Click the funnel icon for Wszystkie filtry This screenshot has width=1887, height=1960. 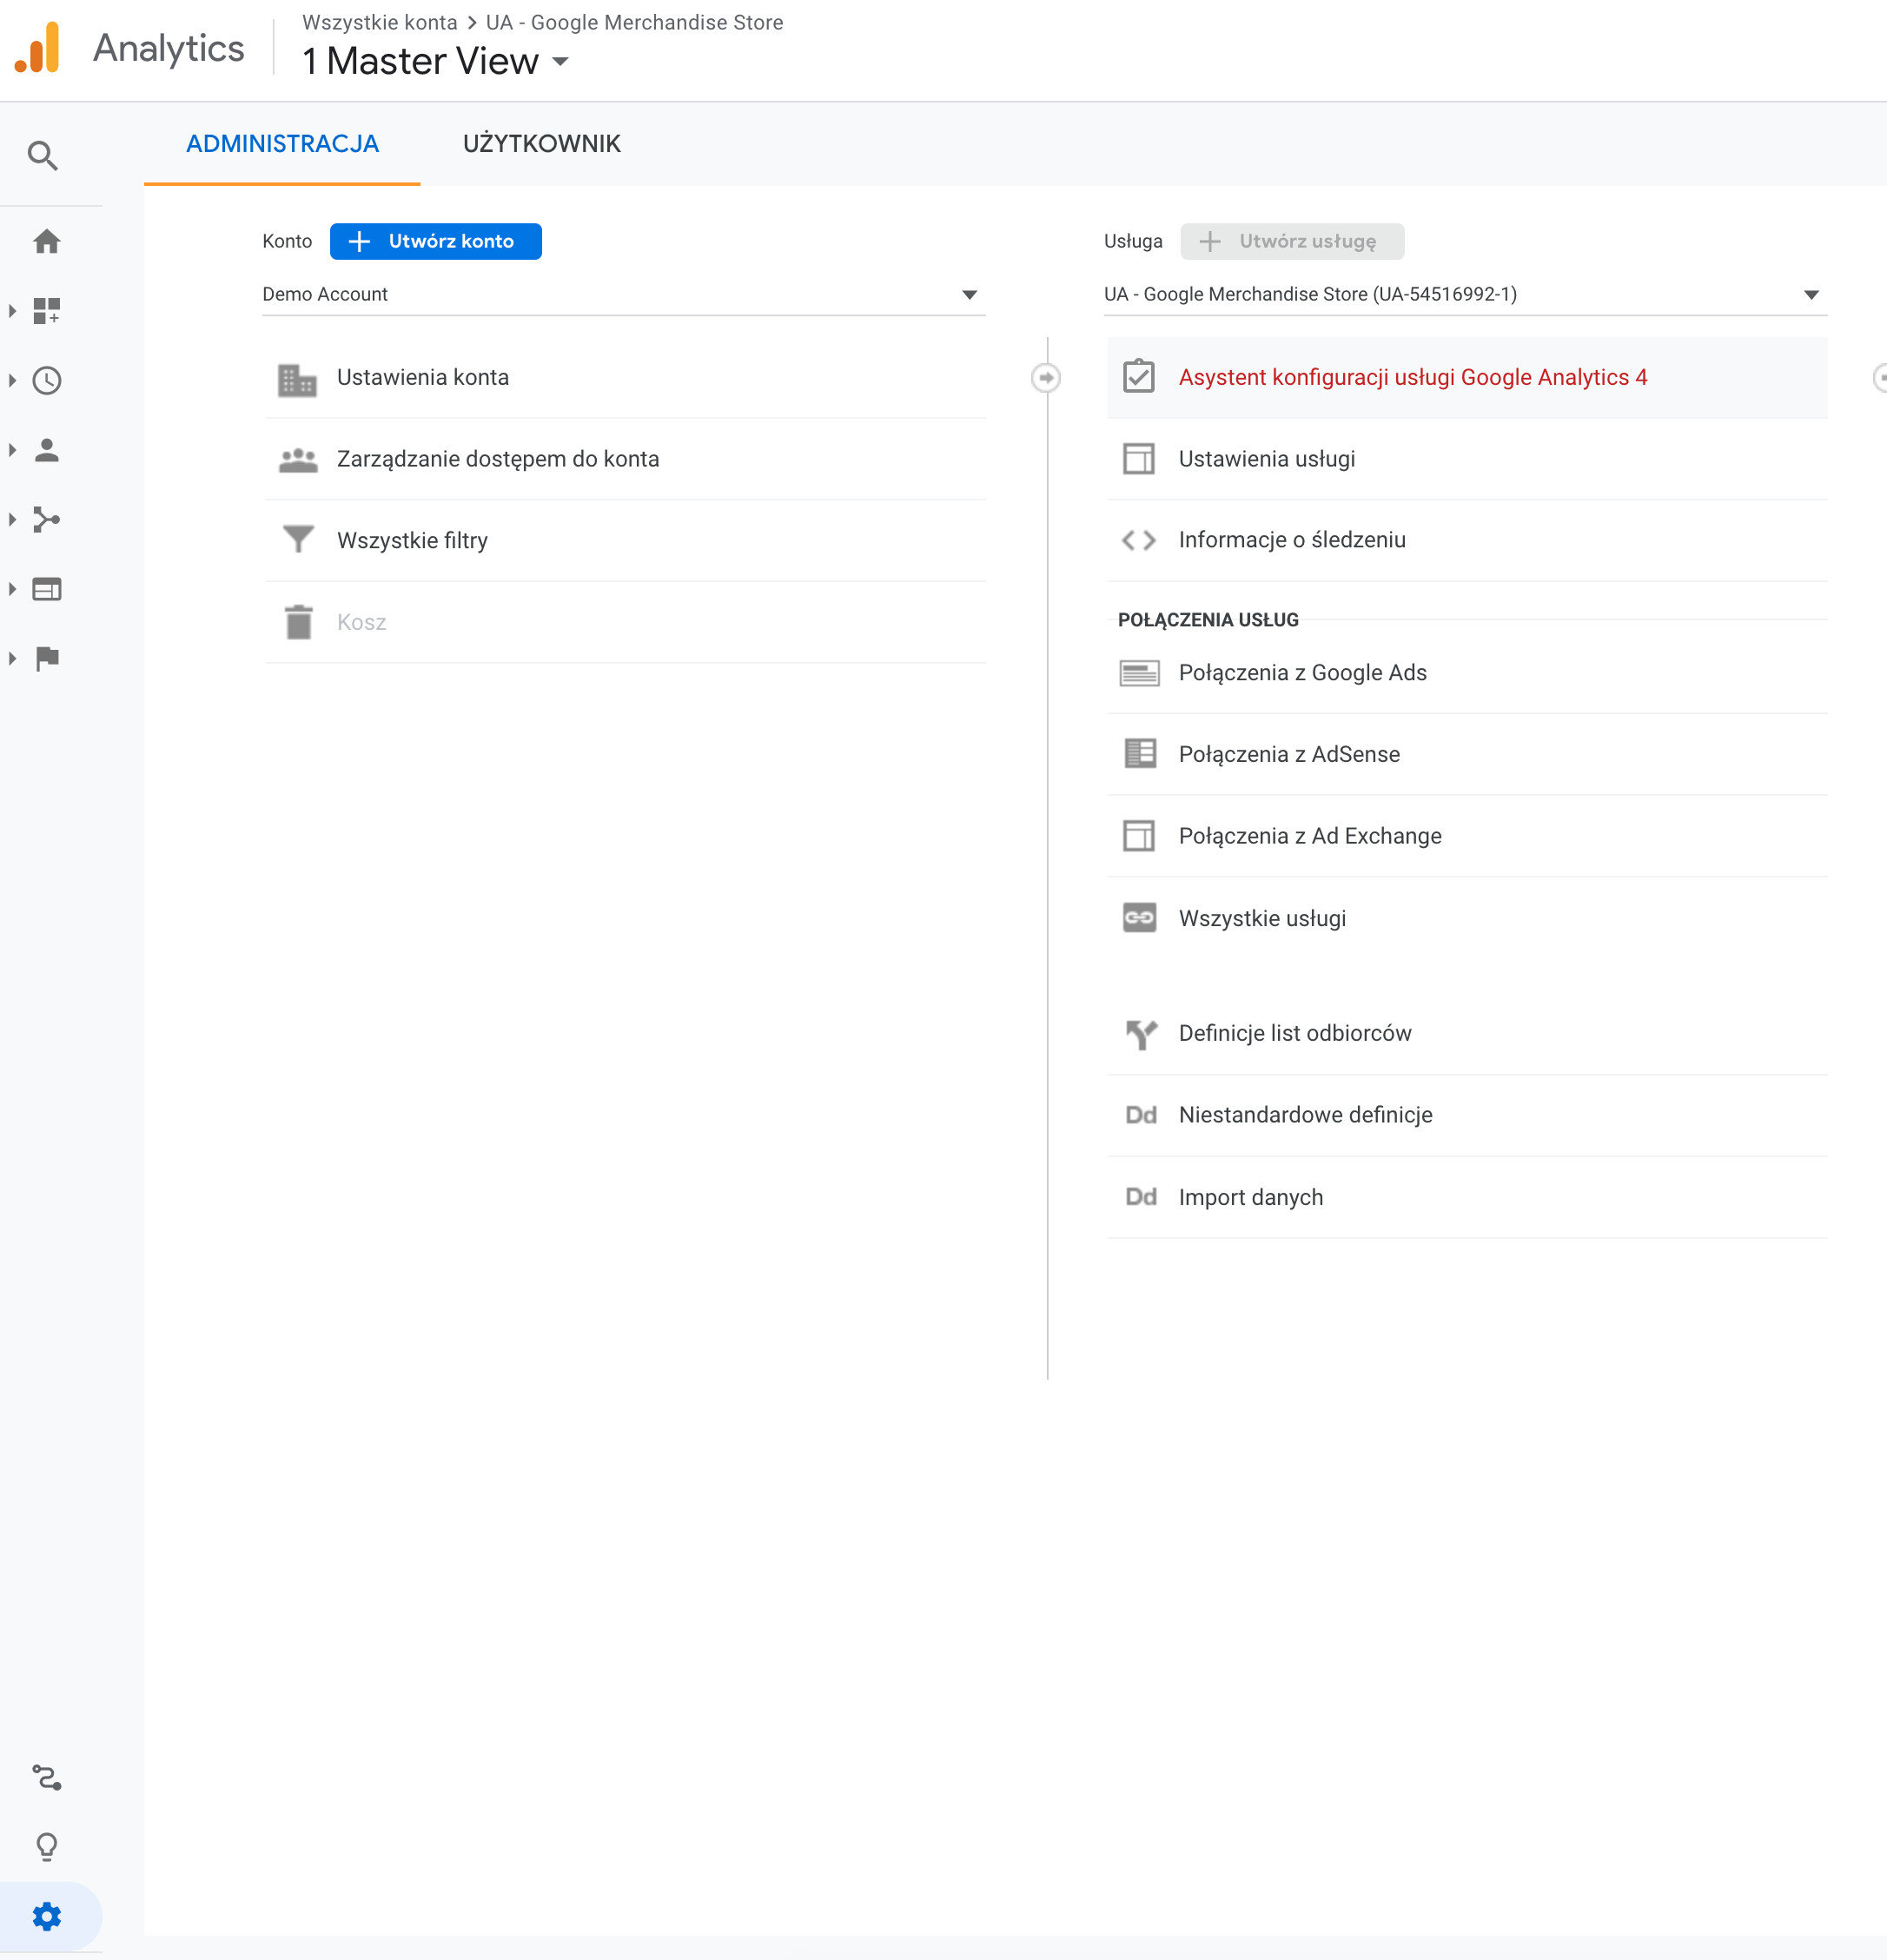point(298,540)
